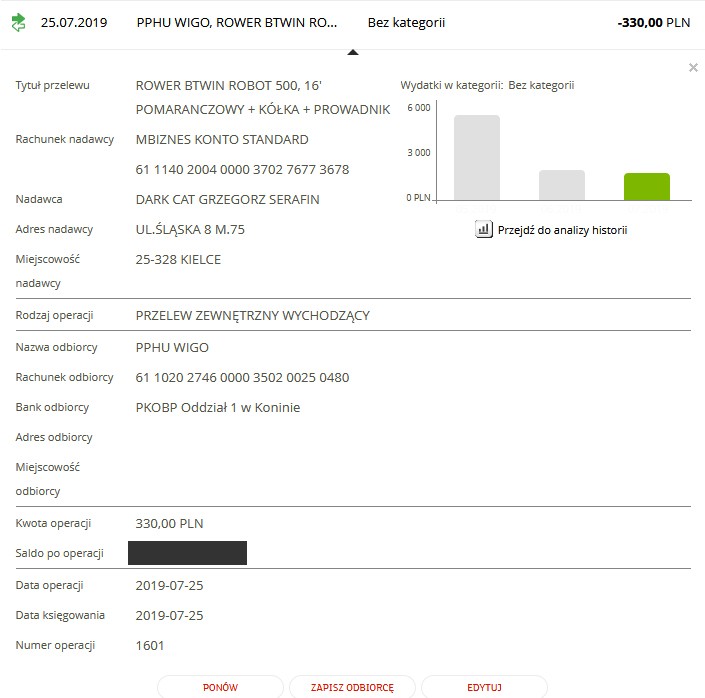Click the history analysis chart icon
The width and height of the screenshot is (705, 698).
(x=483, y=230)
